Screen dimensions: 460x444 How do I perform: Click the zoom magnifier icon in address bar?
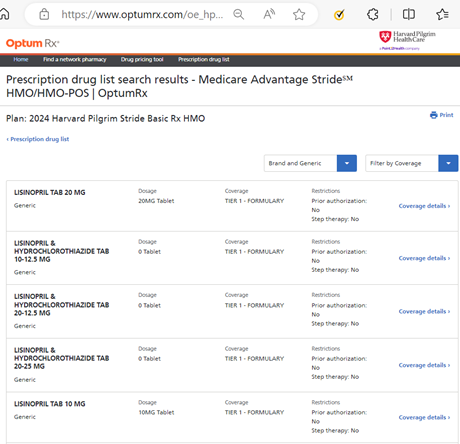[x=239, y=14]
